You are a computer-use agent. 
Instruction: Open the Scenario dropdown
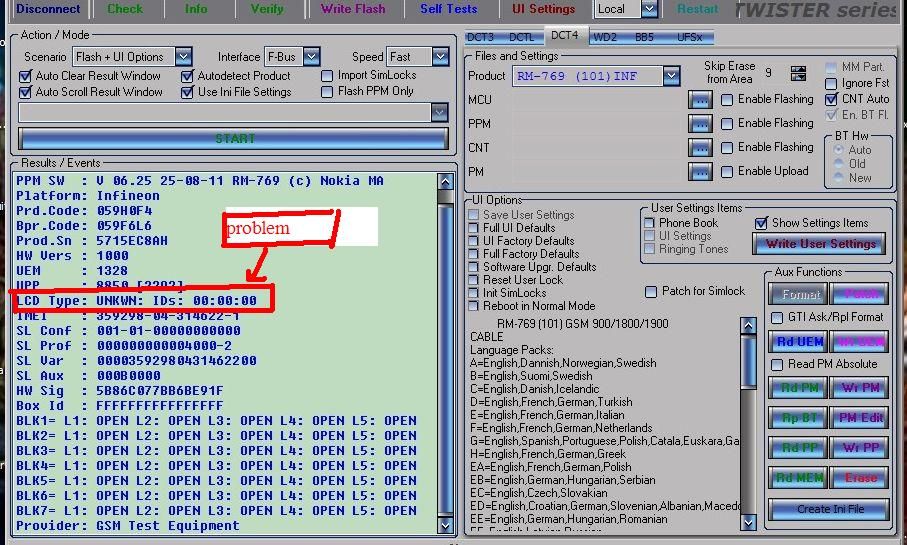pyautogui.click(x=183, y=57)
